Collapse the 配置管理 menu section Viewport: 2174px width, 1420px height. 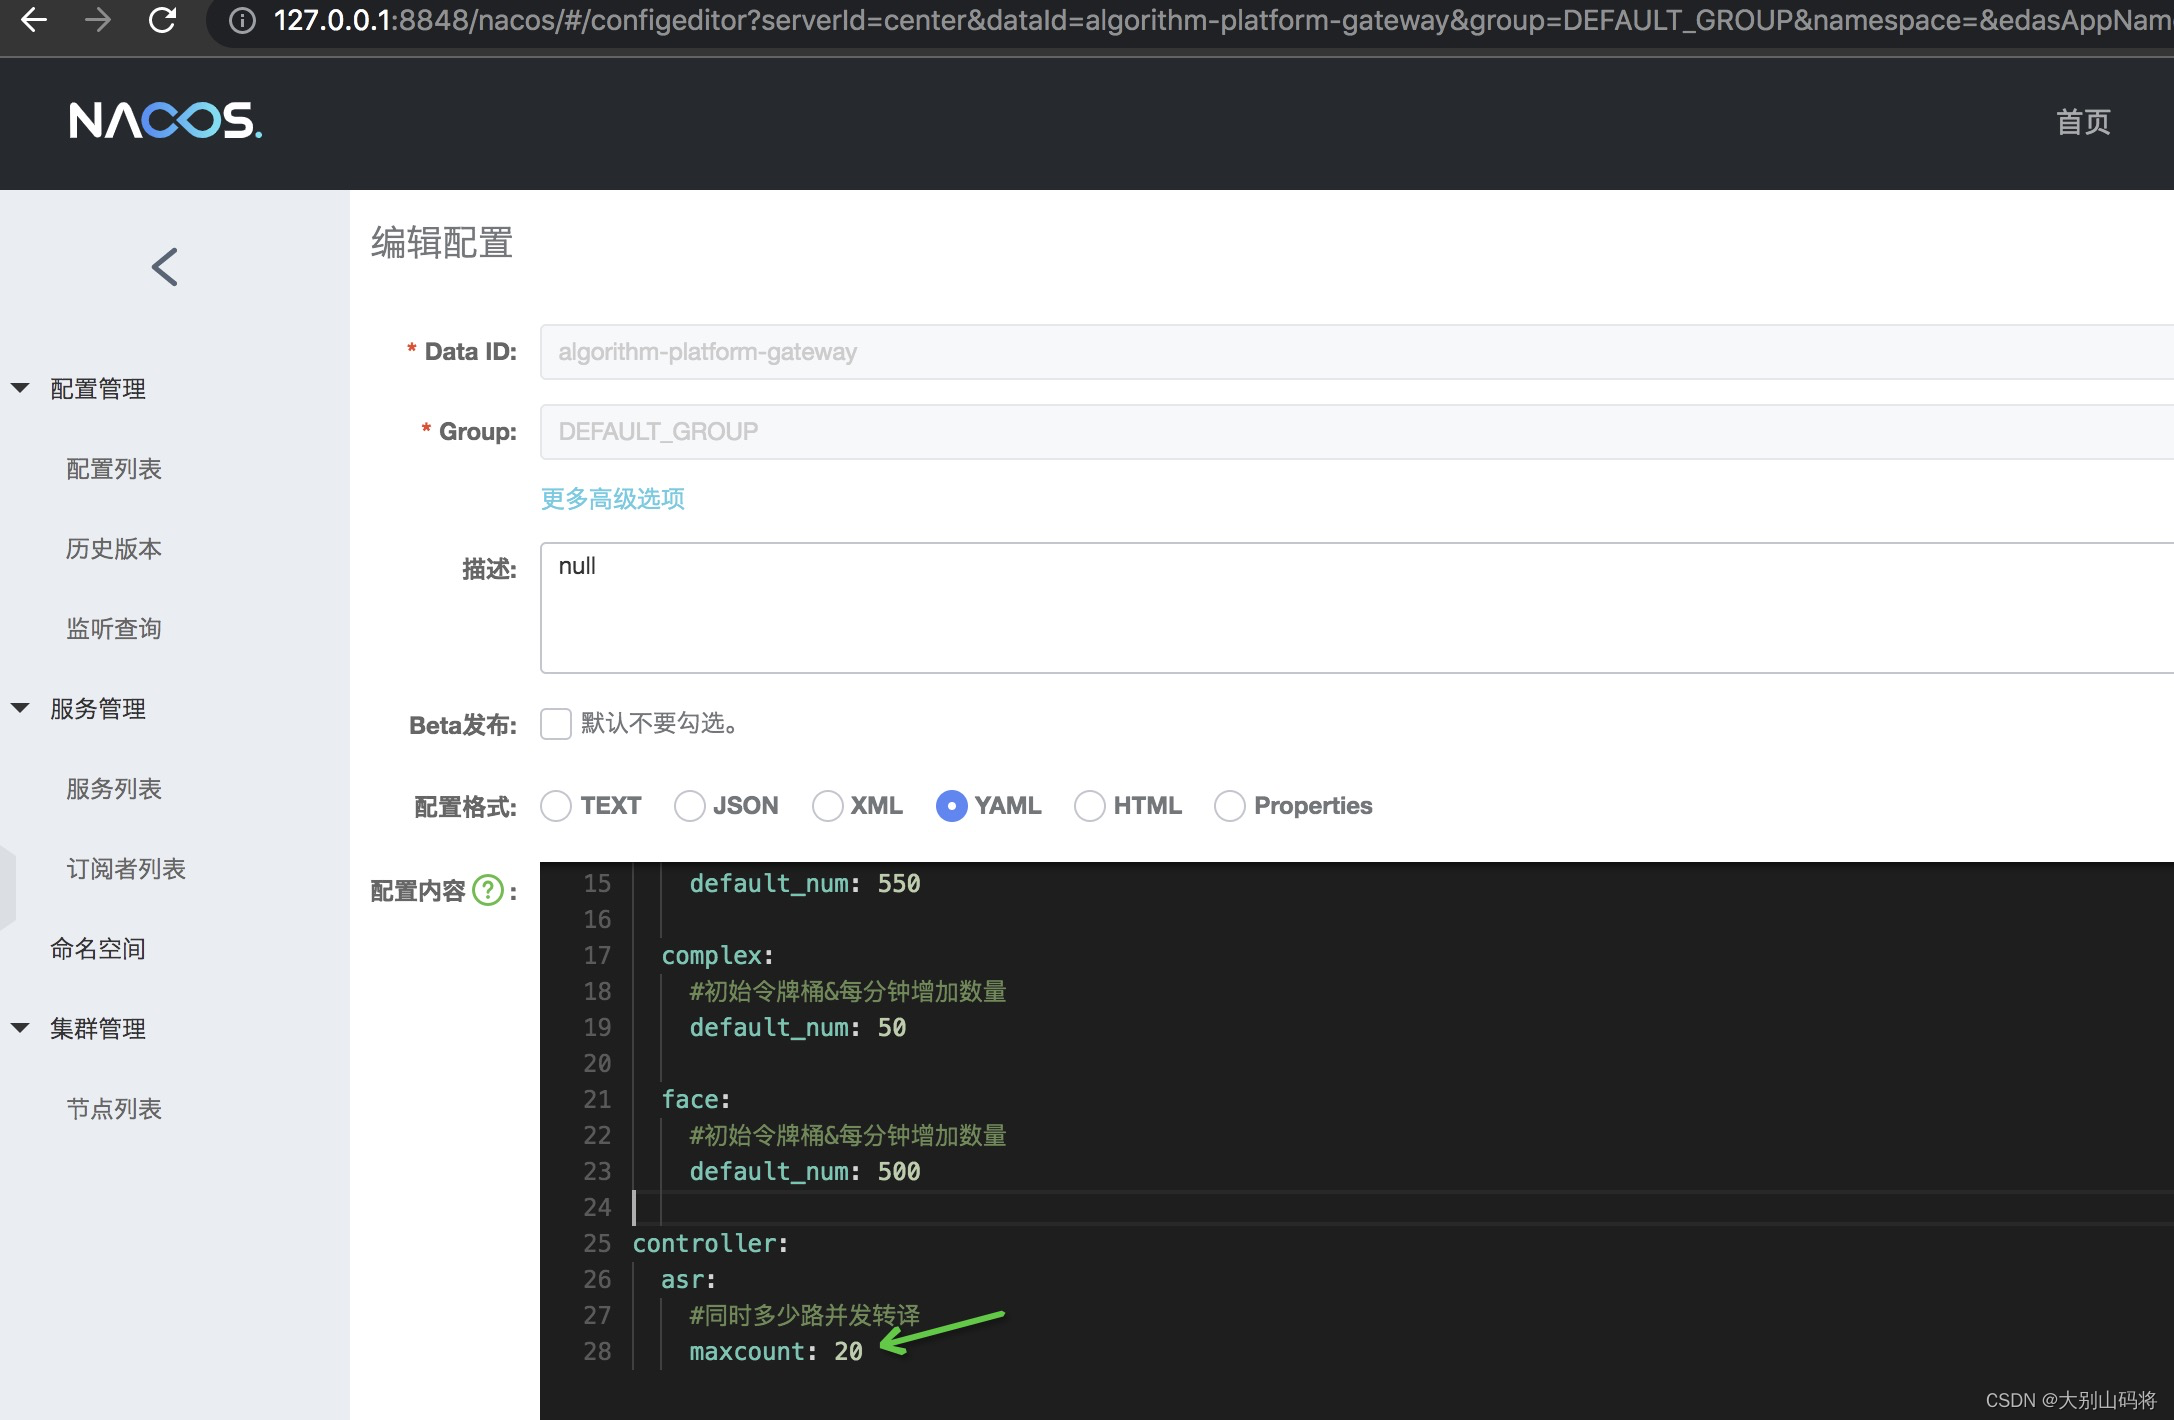[21, 388]
